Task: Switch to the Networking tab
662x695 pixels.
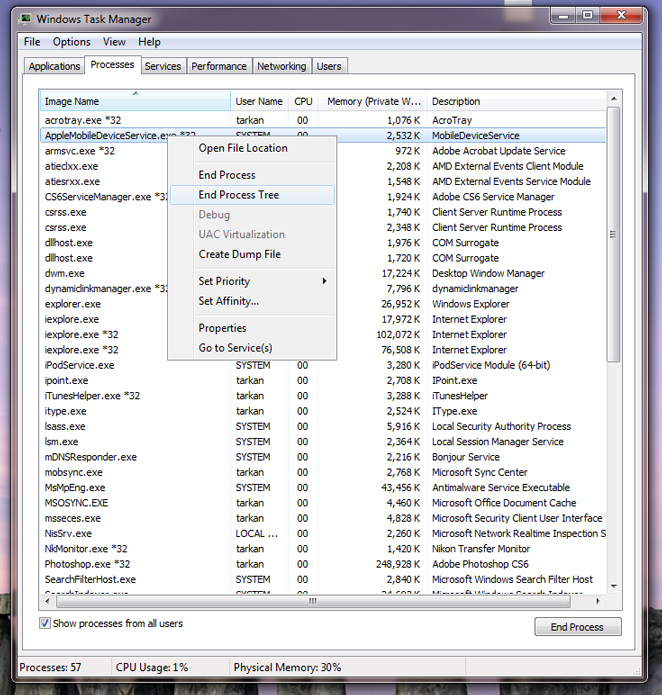Action: point(281,66)
